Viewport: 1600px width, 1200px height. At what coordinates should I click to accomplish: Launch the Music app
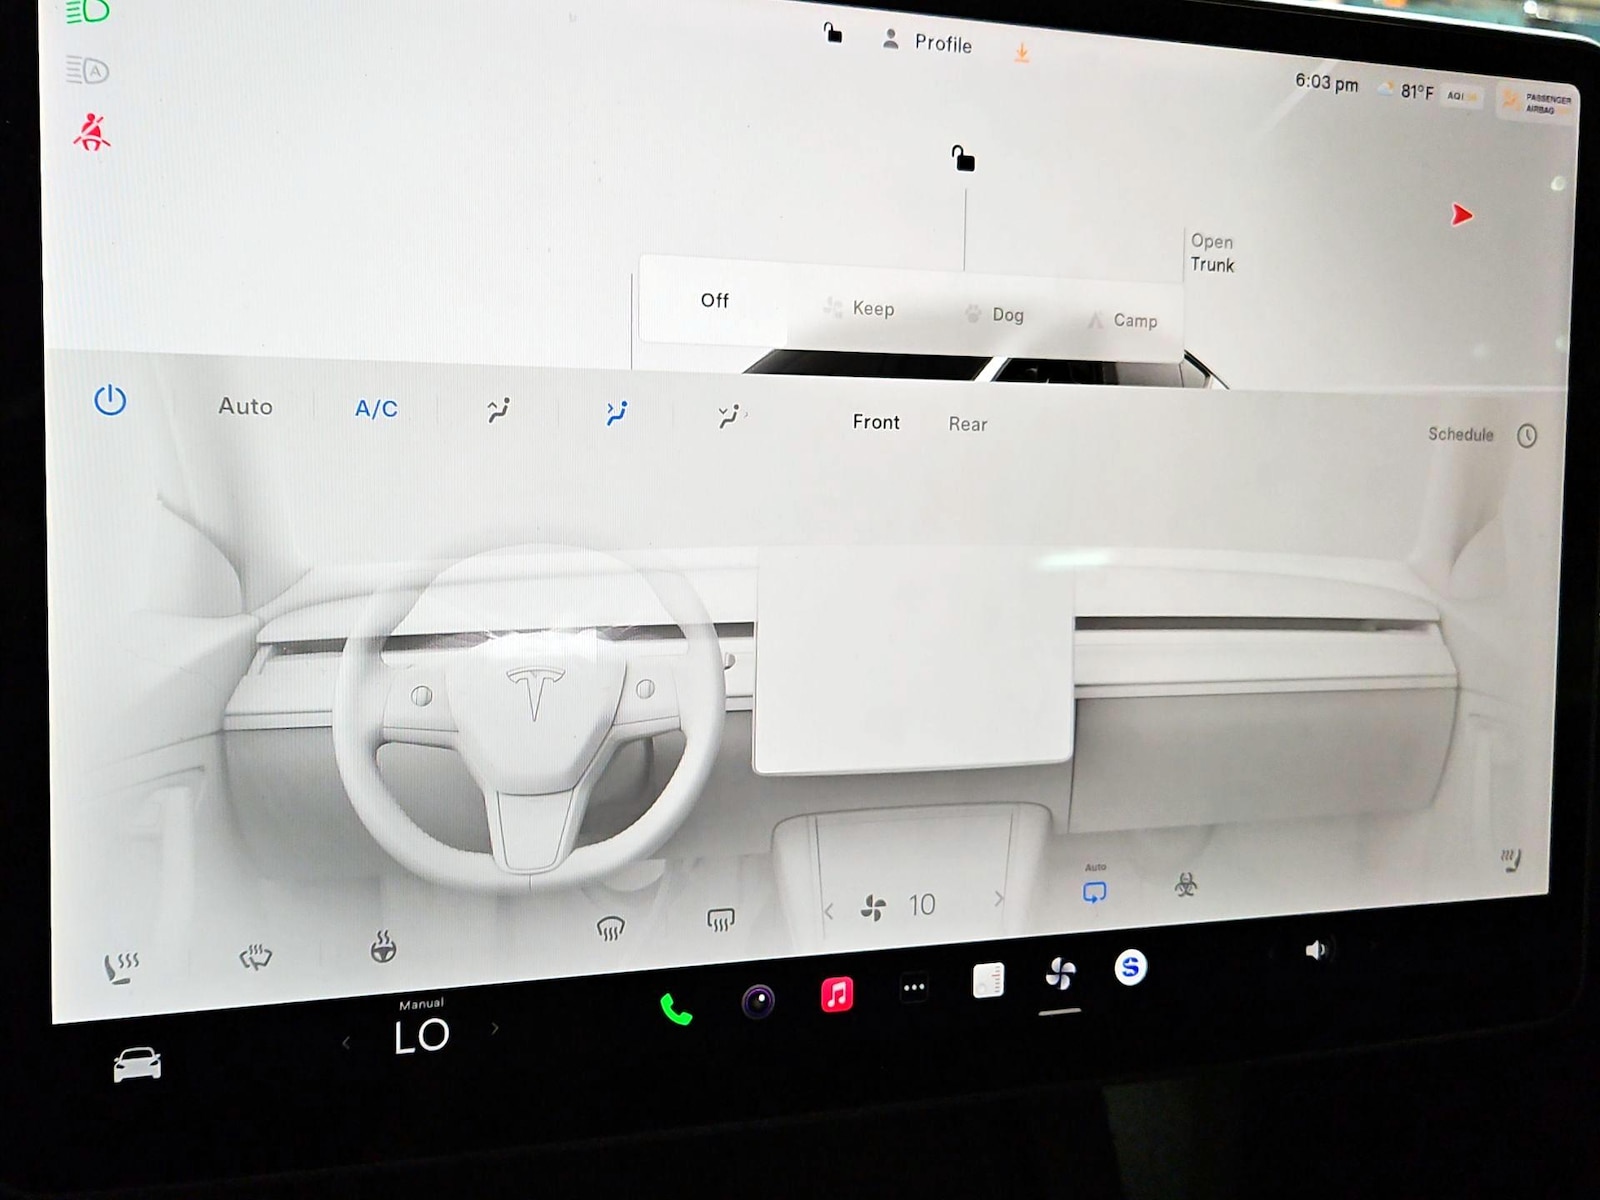coord(837,994)
